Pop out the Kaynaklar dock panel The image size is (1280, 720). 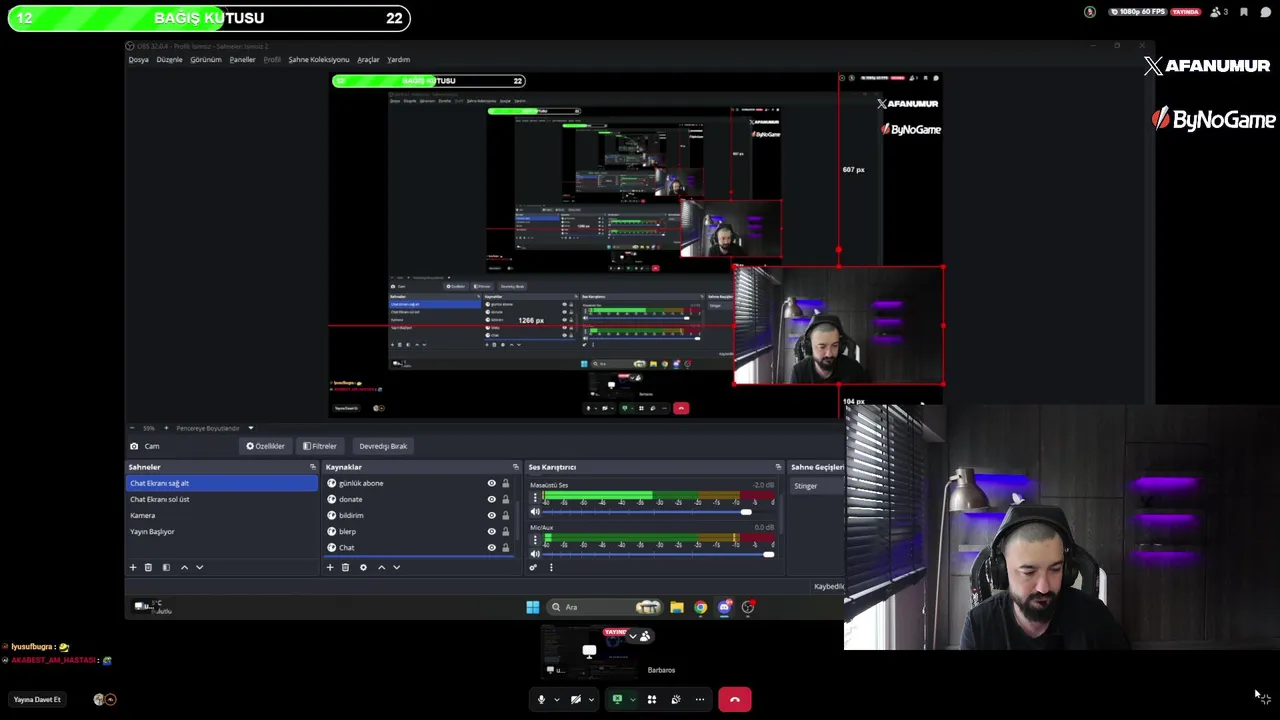pyautogui.click(x=516, y=467)
